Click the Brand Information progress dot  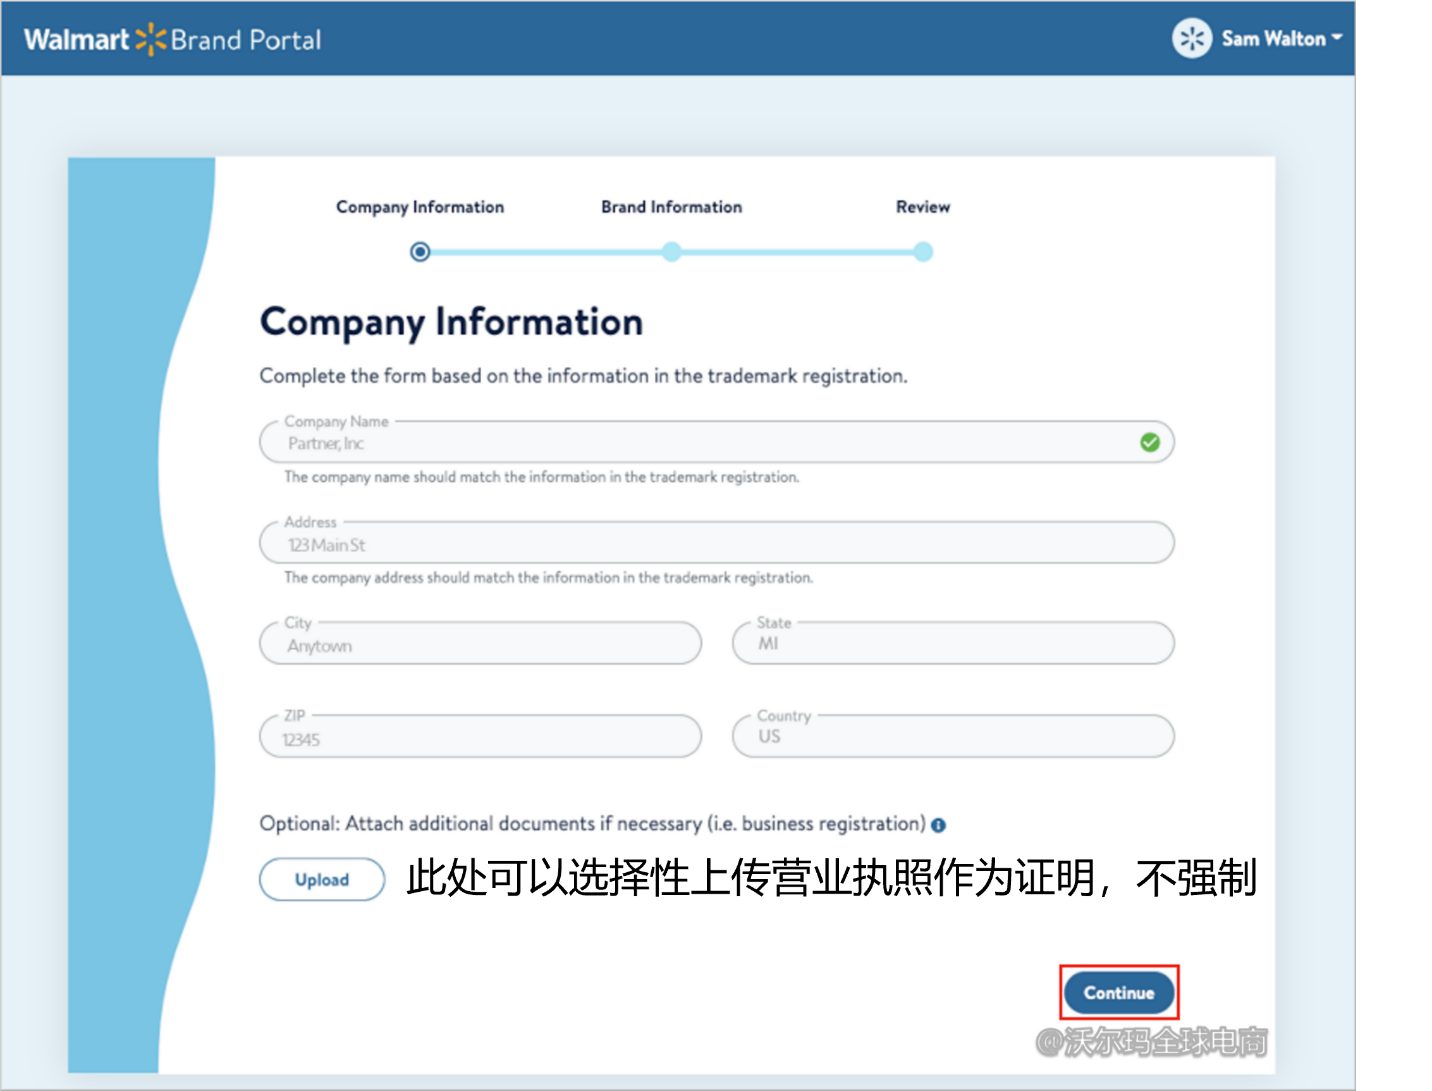[x=672, y=252]
